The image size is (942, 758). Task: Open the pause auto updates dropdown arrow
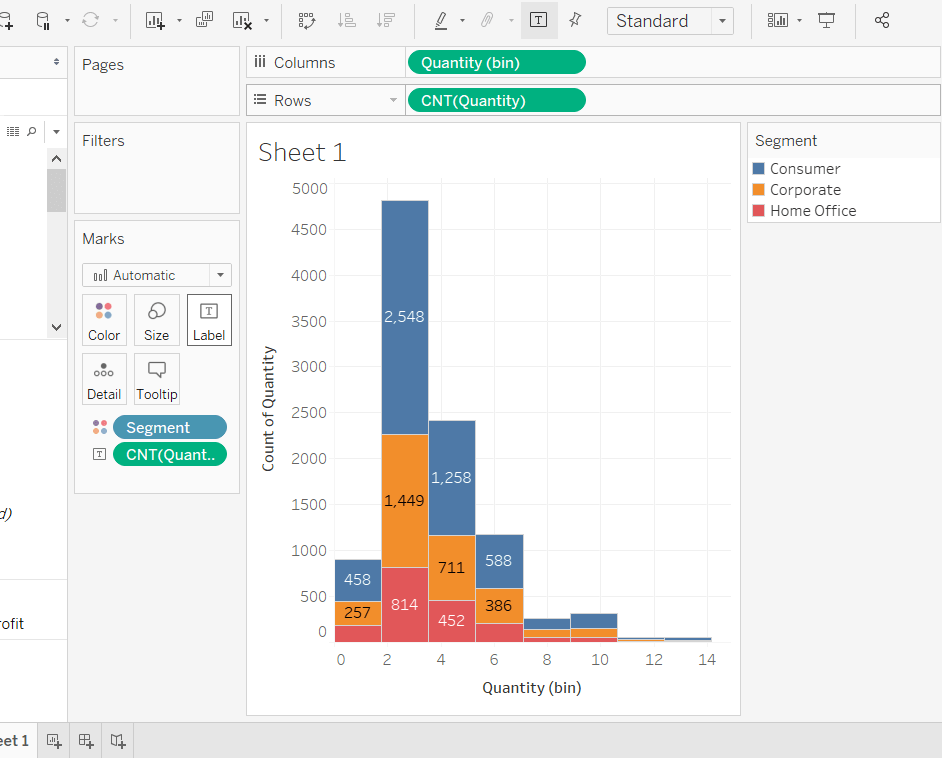pos(67,20)
